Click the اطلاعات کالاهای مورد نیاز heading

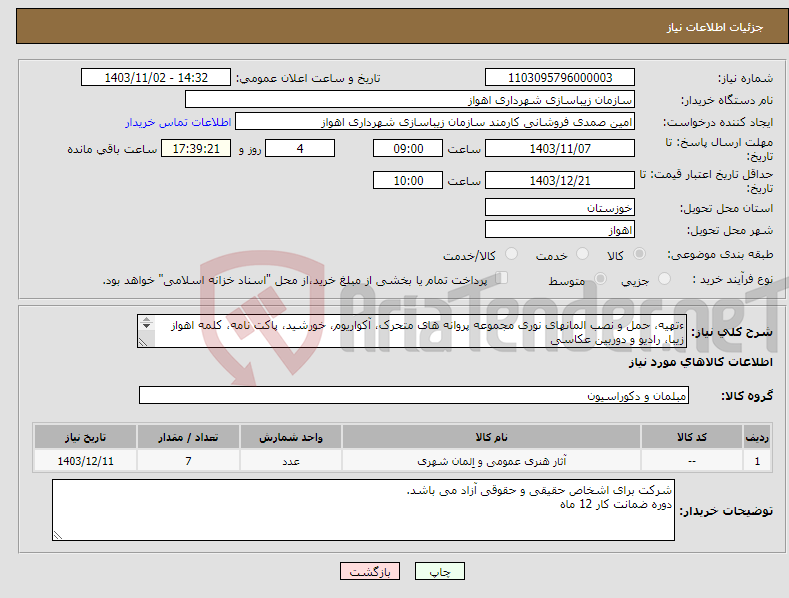click(700, 362)
